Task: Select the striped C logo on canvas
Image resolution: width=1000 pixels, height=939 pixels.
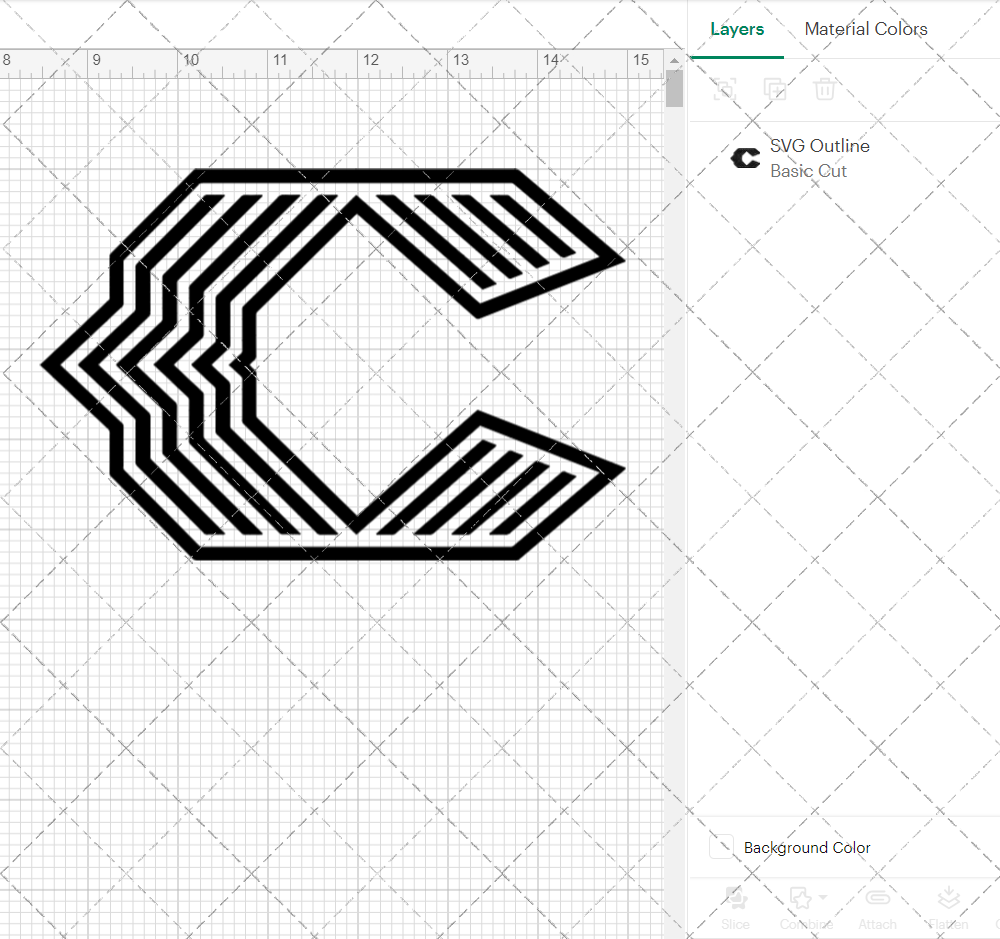Action: (333, 364)
